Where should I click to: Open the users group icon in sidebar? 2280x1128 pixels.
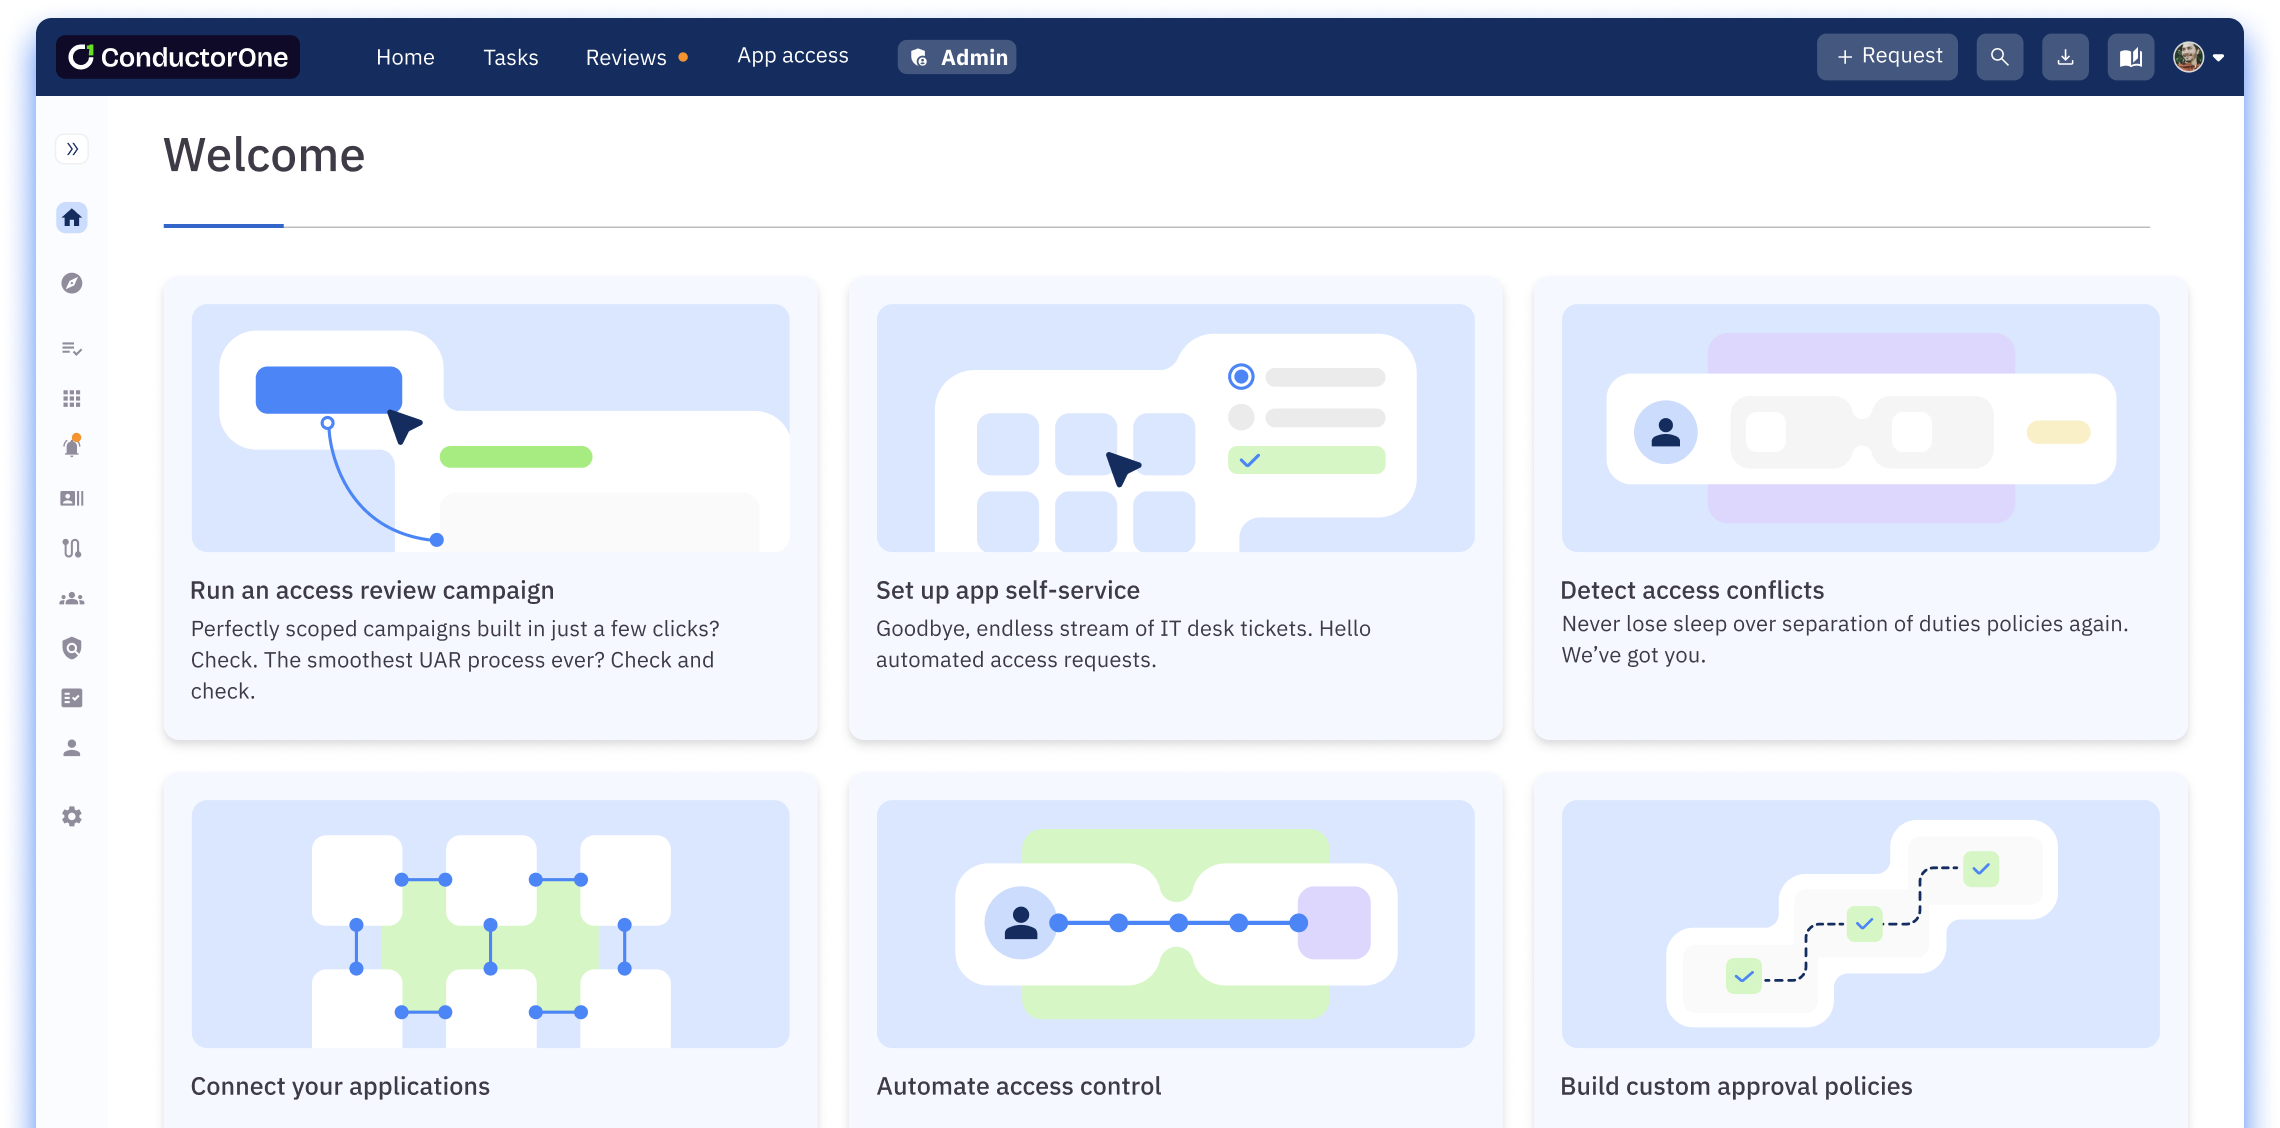click(x=71, y=597)
